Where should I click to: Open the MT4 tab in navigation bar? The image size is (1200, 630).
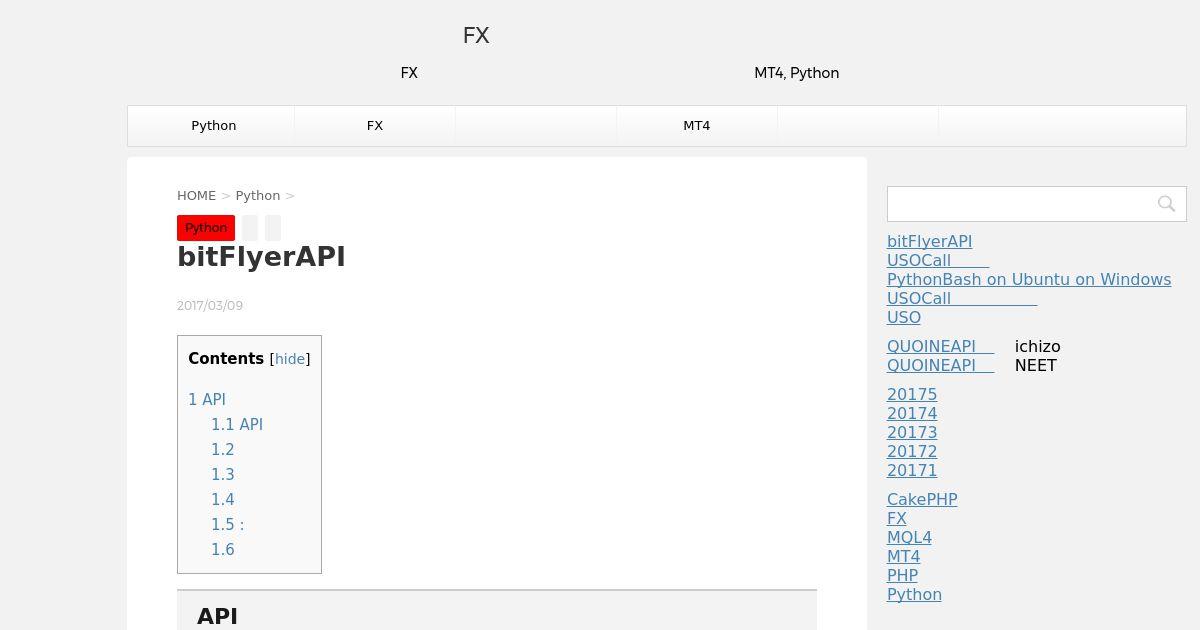[x=697, y=126]
